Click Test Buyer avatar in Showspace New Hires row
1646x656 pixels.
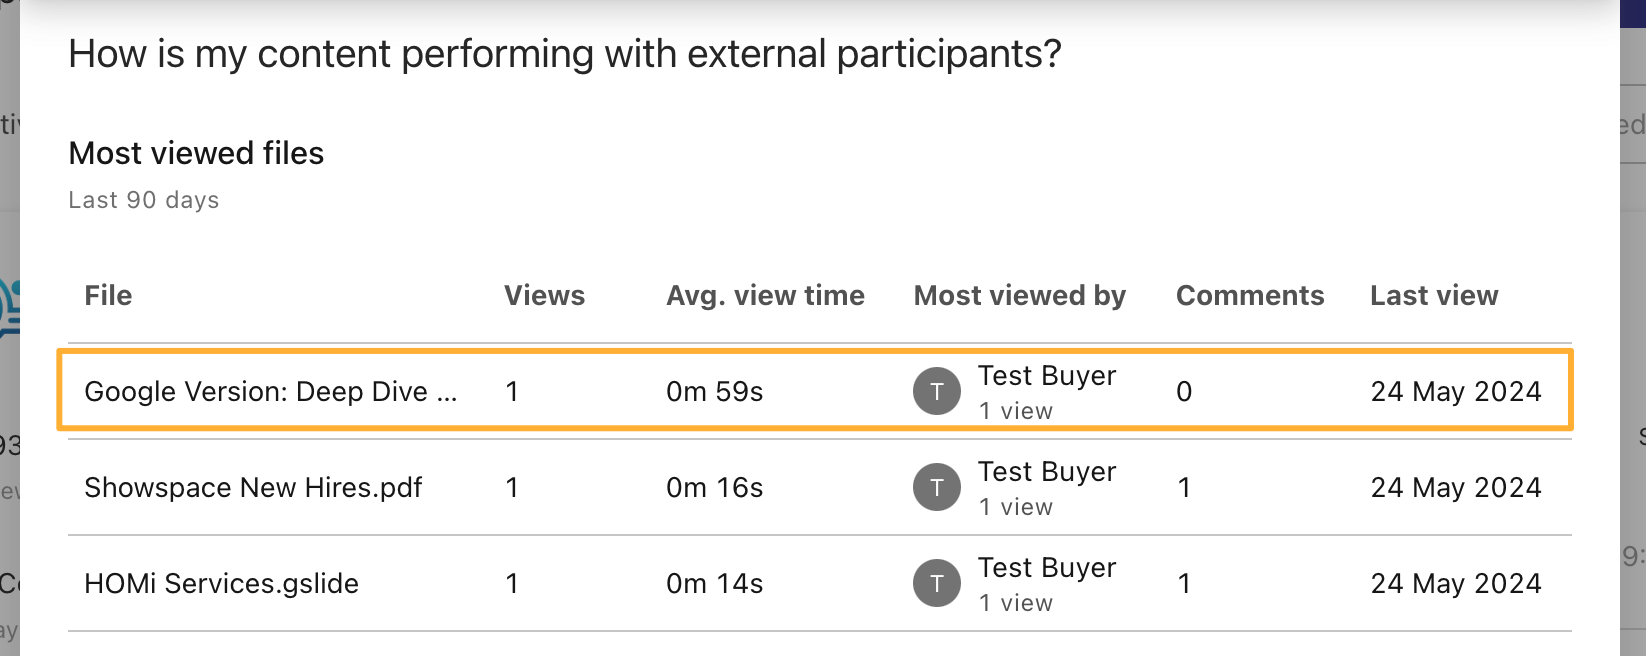click(x=937, y=487)
